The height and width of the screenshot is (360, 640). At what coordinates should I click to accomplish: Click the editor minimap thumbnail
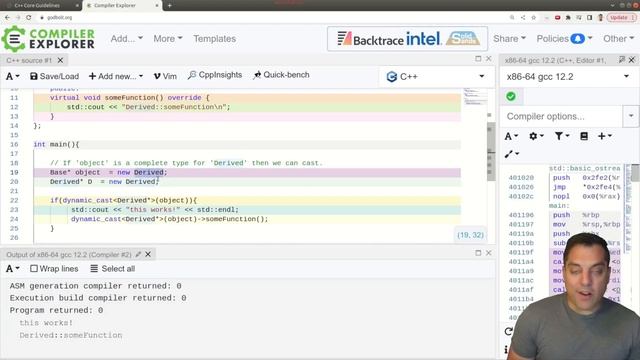pos(475,96)
